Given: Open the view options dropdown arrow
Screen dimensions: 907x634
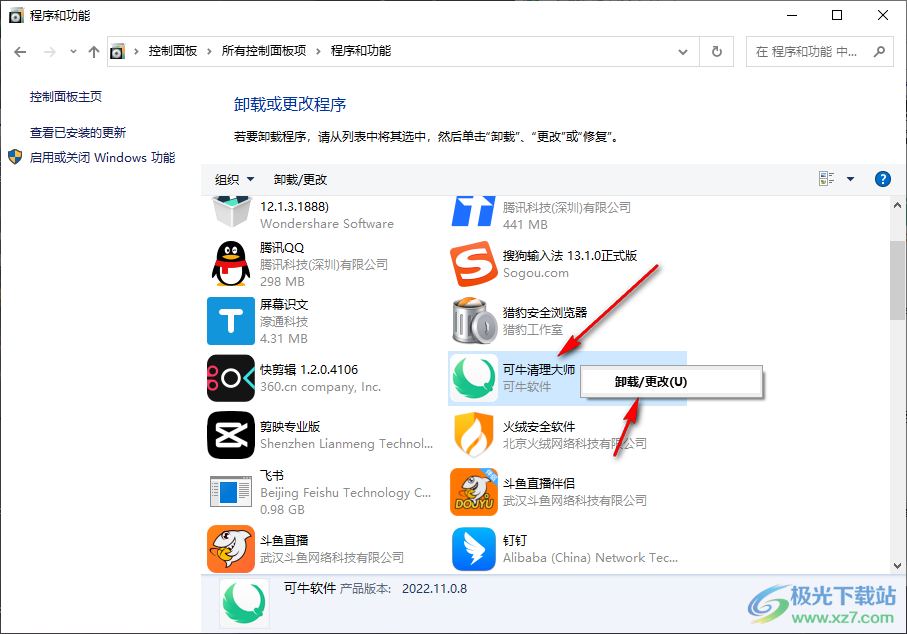Looking at the screenshot, I should [851, 180].
